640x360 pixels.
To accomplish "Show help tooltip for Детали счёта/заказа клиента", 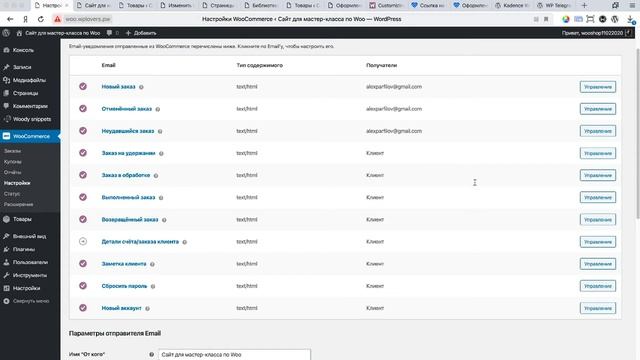I will tap(184, 242).
